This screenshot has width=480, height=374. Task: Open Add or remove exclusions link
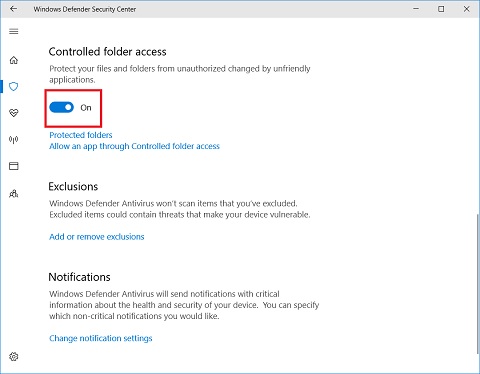pos(97,237)
